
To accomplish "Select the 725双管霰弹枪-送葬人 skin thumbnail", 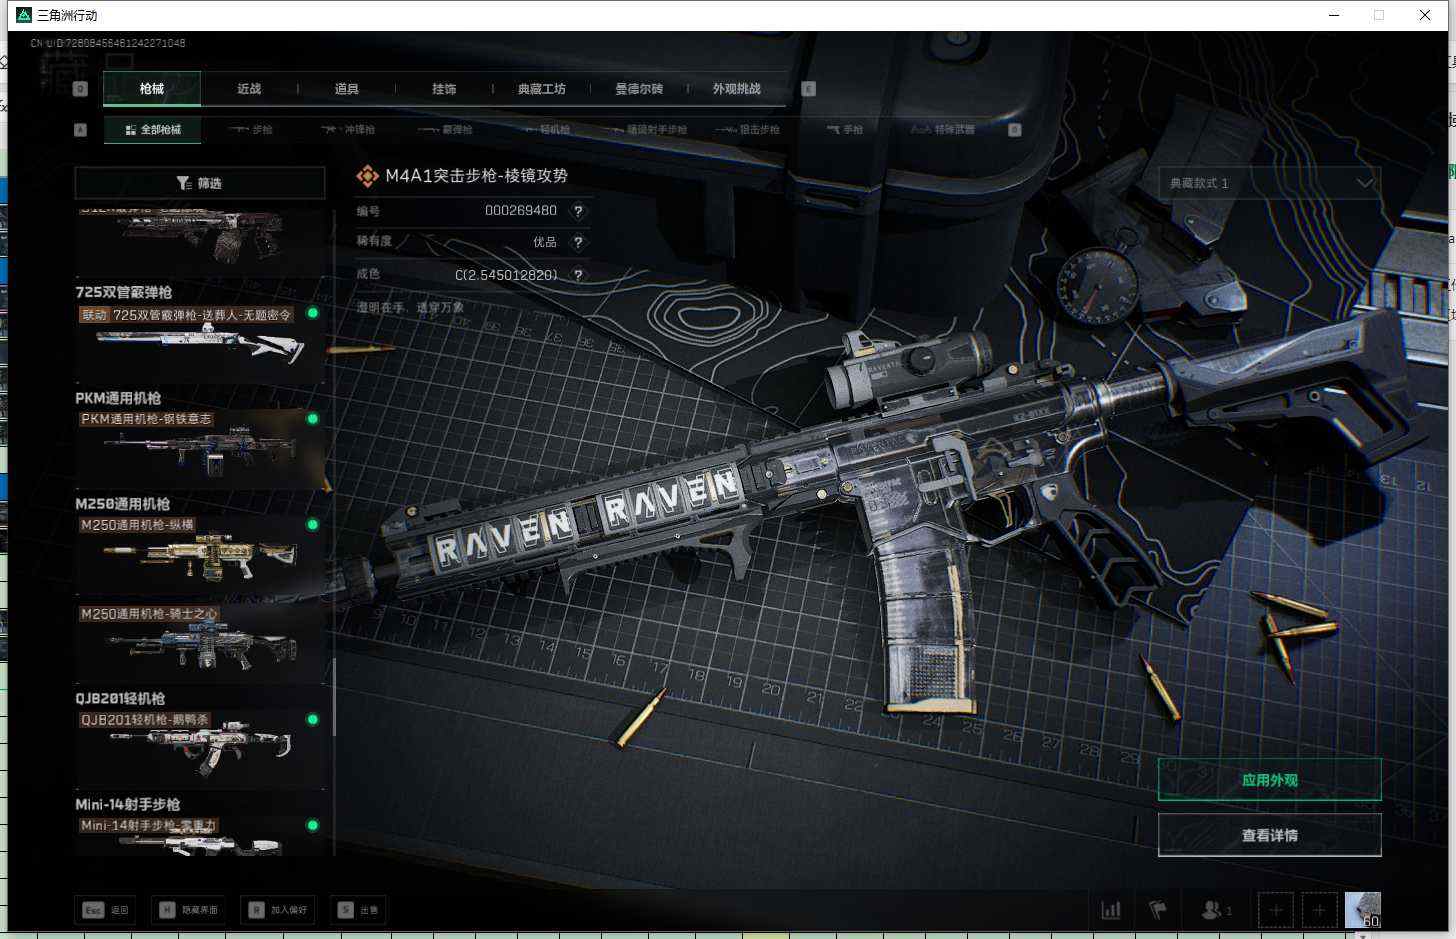I will tap(200, 343).
